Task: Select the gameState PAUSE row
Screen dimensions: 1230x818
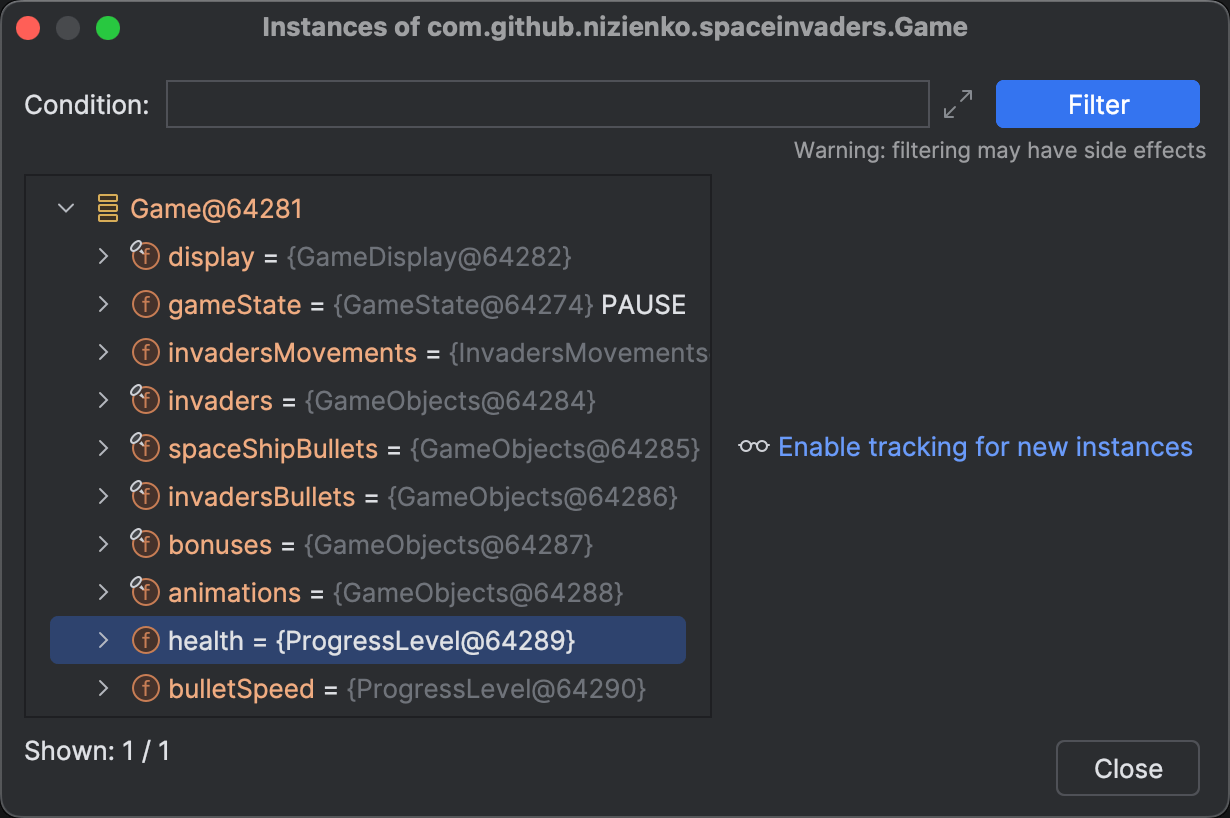Action: 427,305
